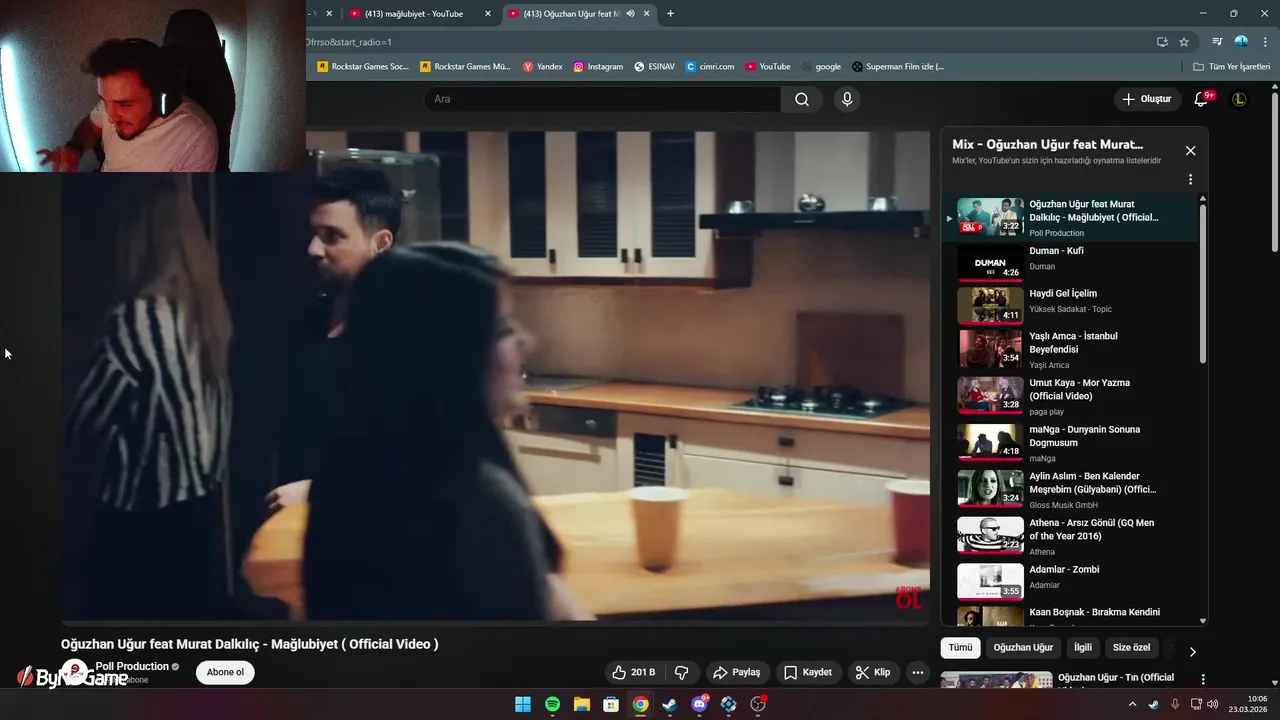1280x720 pixels.
Task: Play Adamlar - Zombi from playlist
Action: [x=1070, y=581]
